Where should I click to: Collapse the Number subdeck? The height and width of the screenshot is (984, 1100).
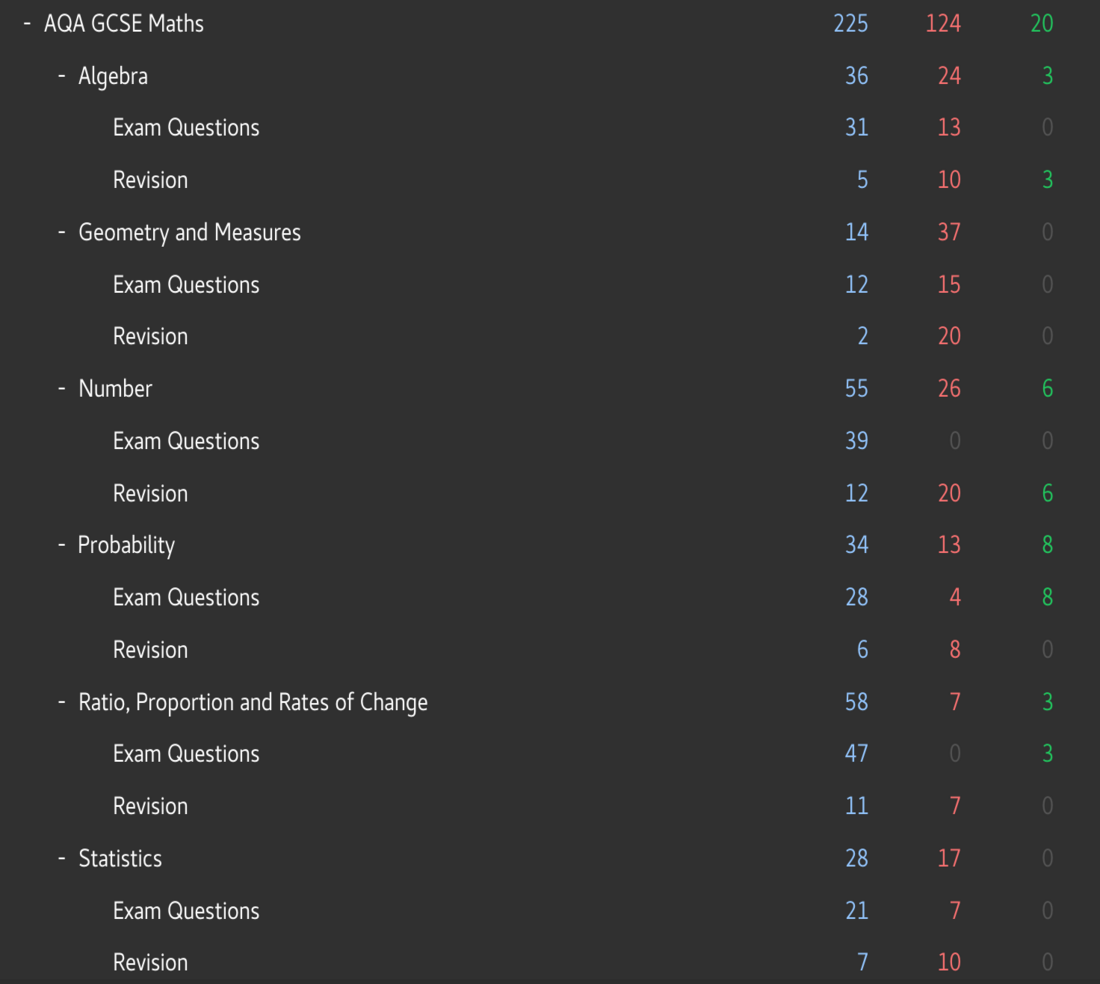coord(62,389)
